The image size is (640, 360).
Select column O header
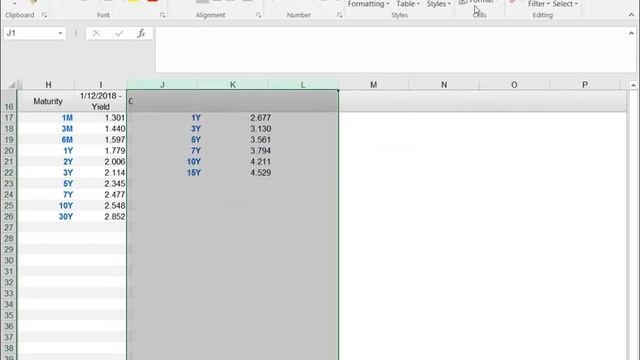(514, 84)
